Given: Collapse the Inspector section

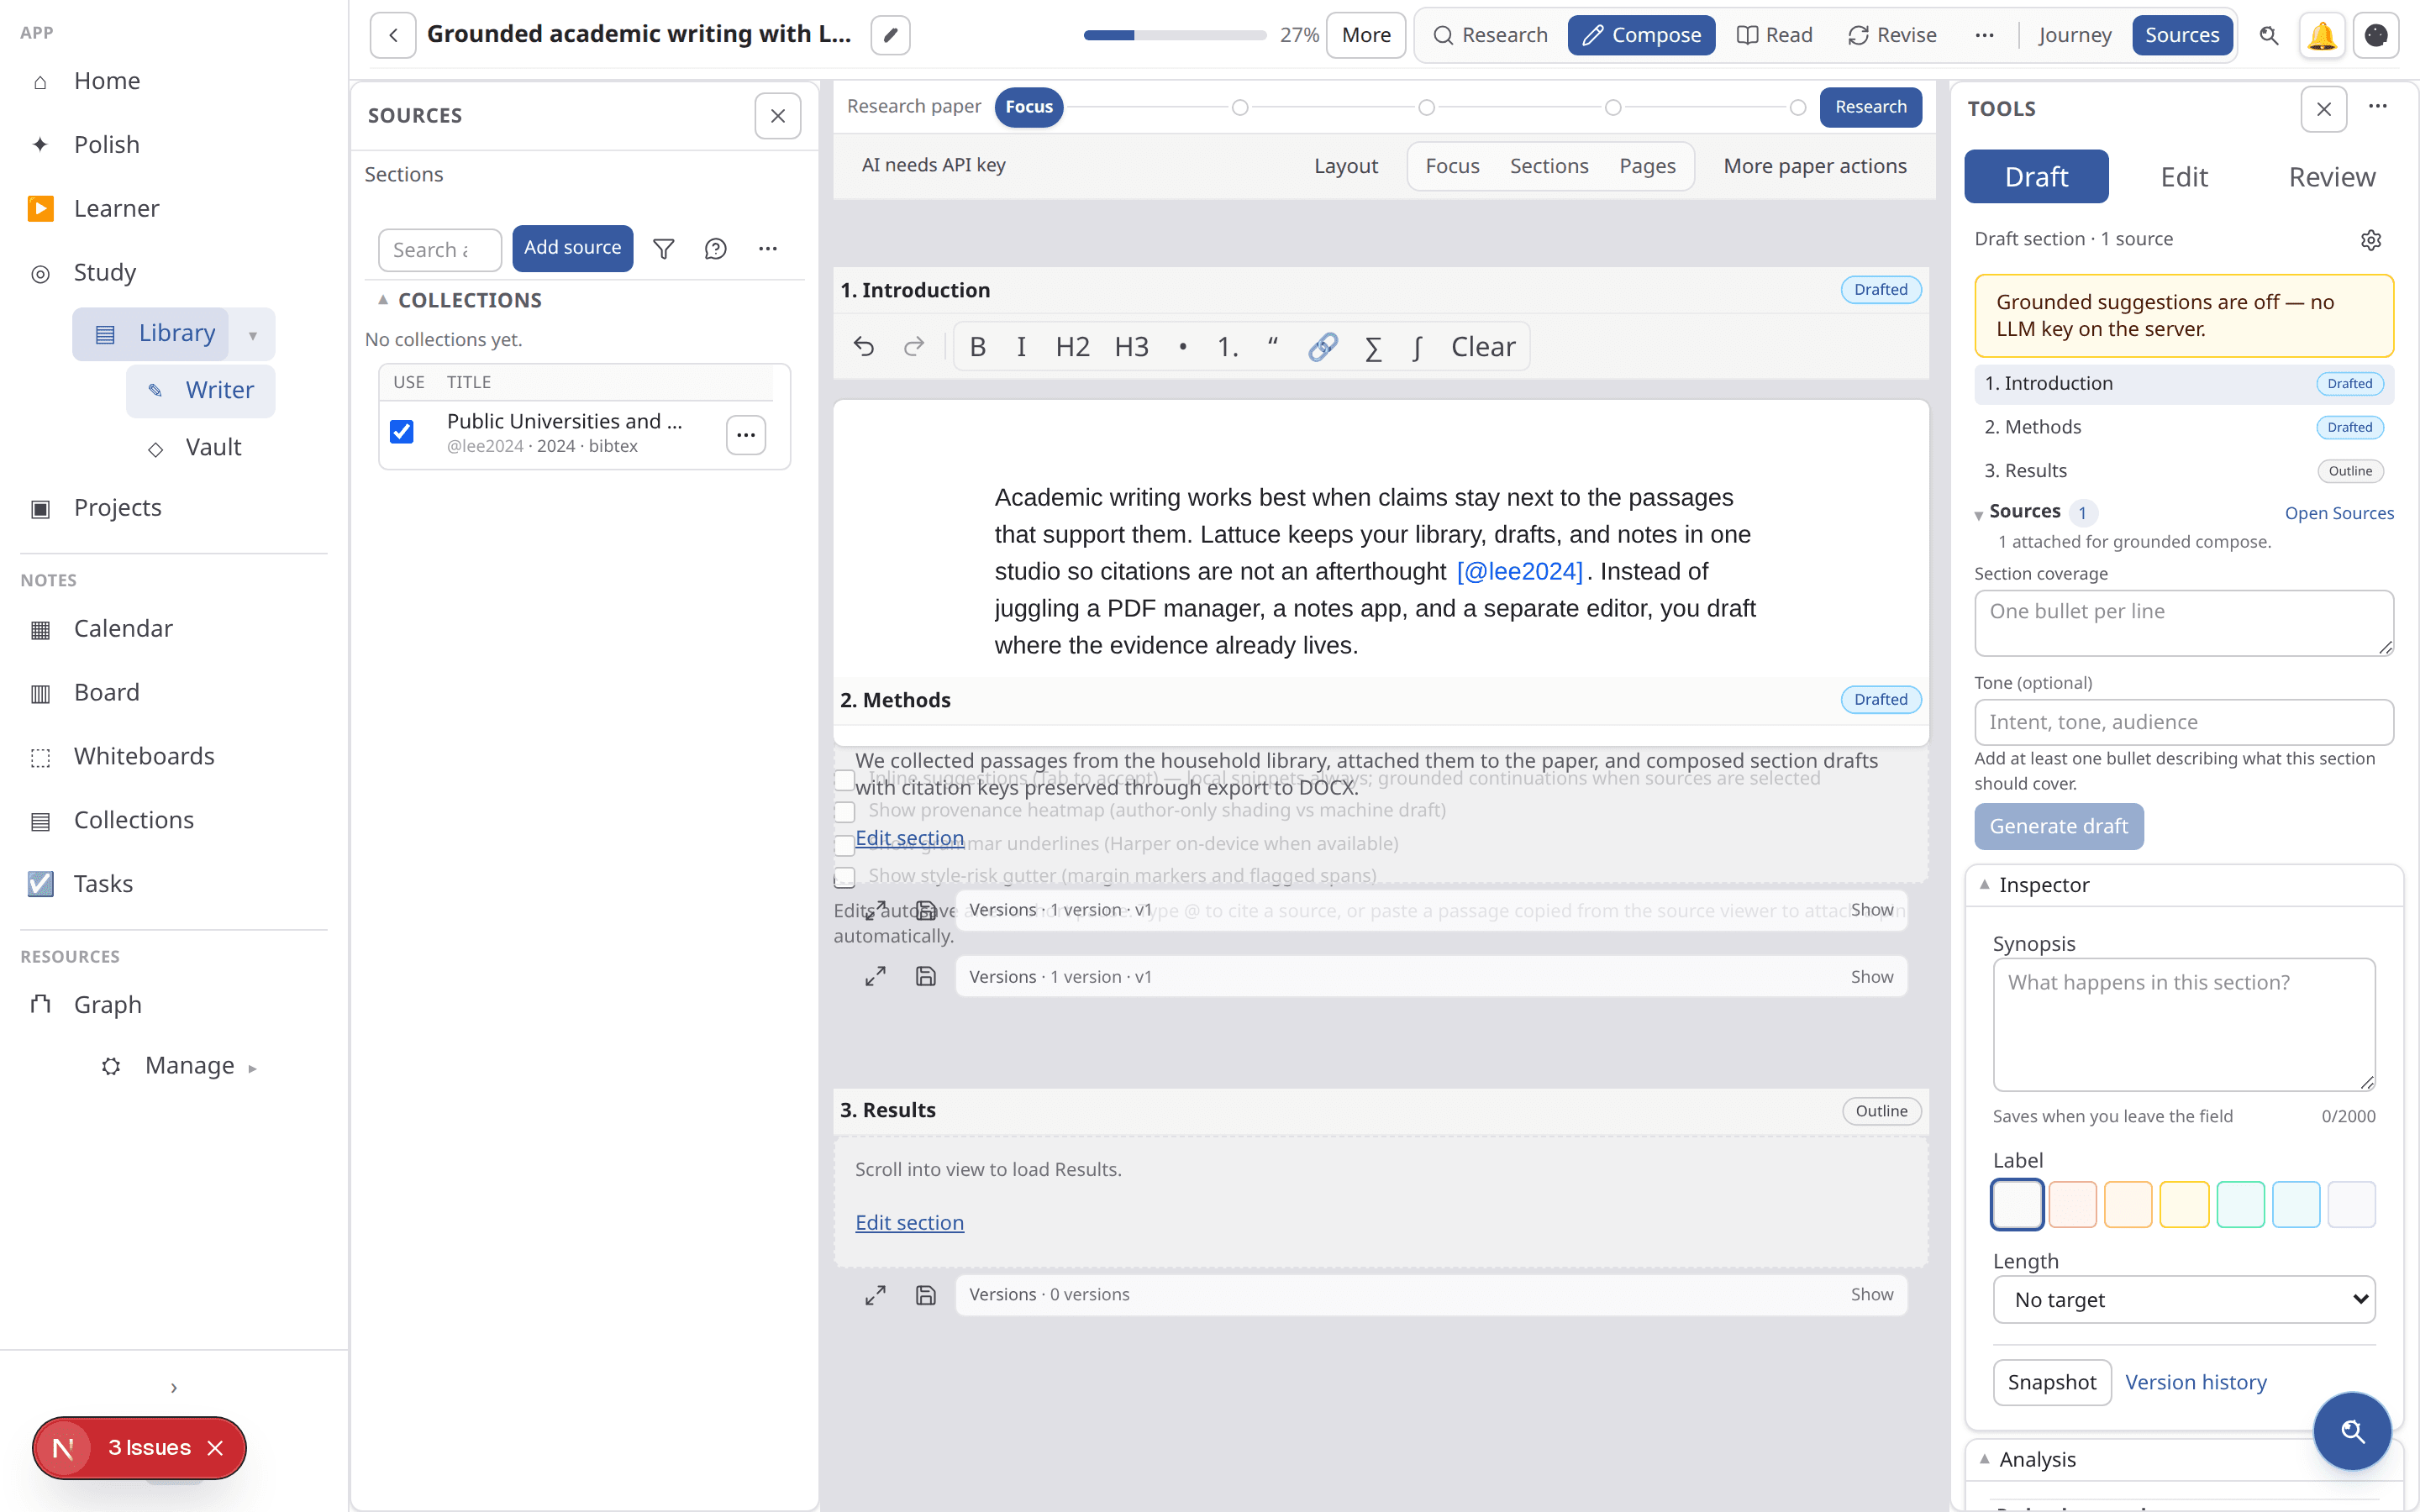Looking at the screenshot, I should [1985, 885].
